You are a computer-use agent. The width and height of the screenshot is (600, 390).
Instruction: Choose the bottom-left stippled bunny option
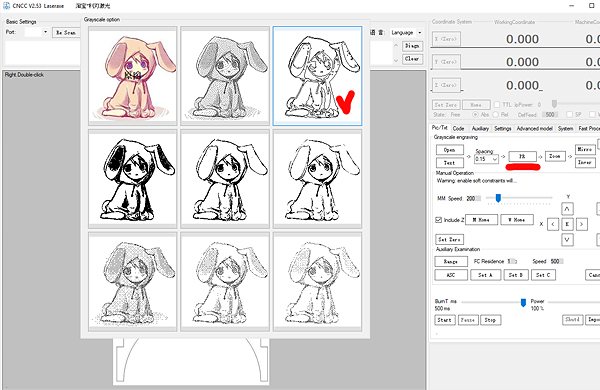click(x=133, y=281)
